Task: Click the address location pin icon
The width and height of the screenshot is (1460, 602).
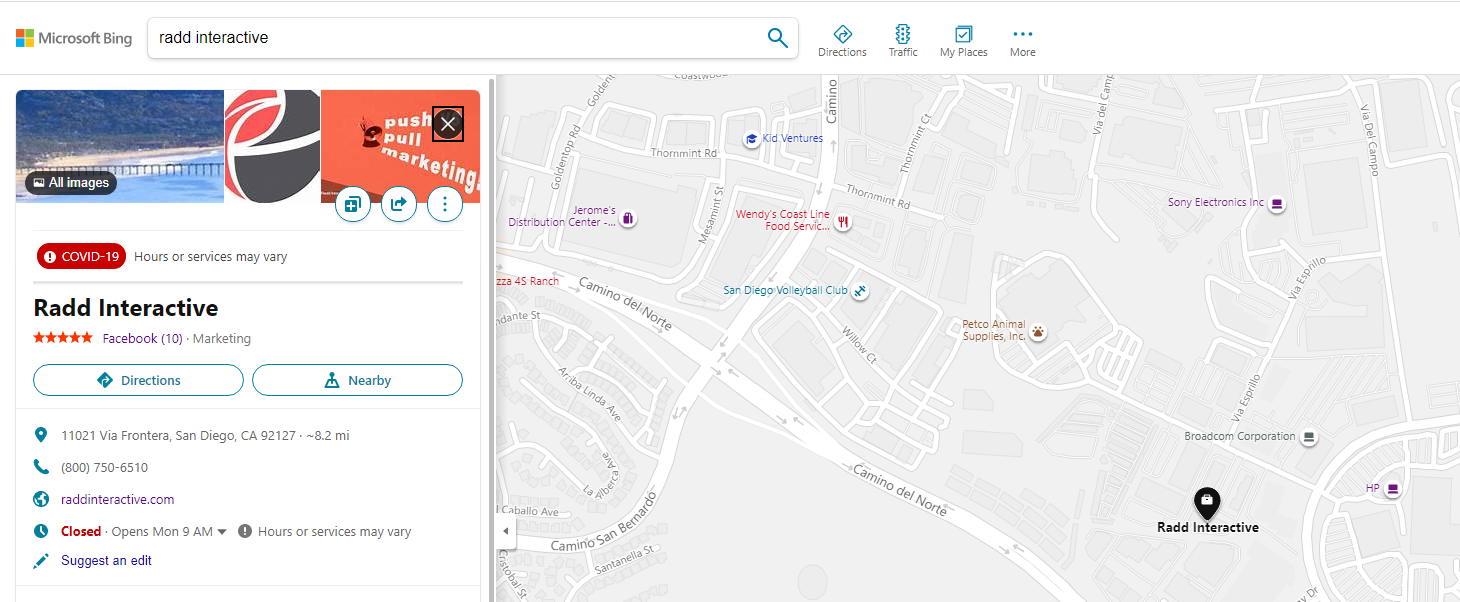Action: [x=41, y=435]
